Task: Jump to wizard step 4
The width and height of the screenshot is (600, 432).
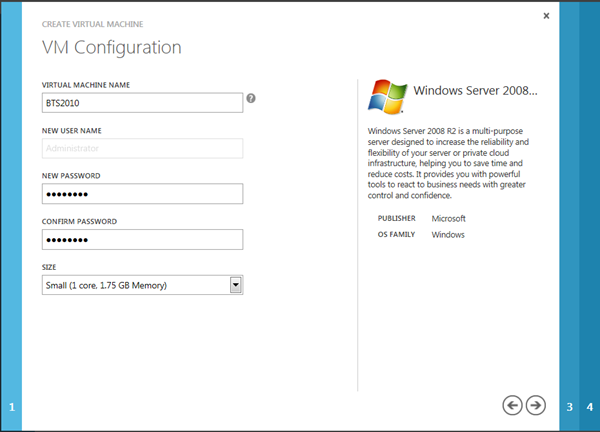Action: 590,407
